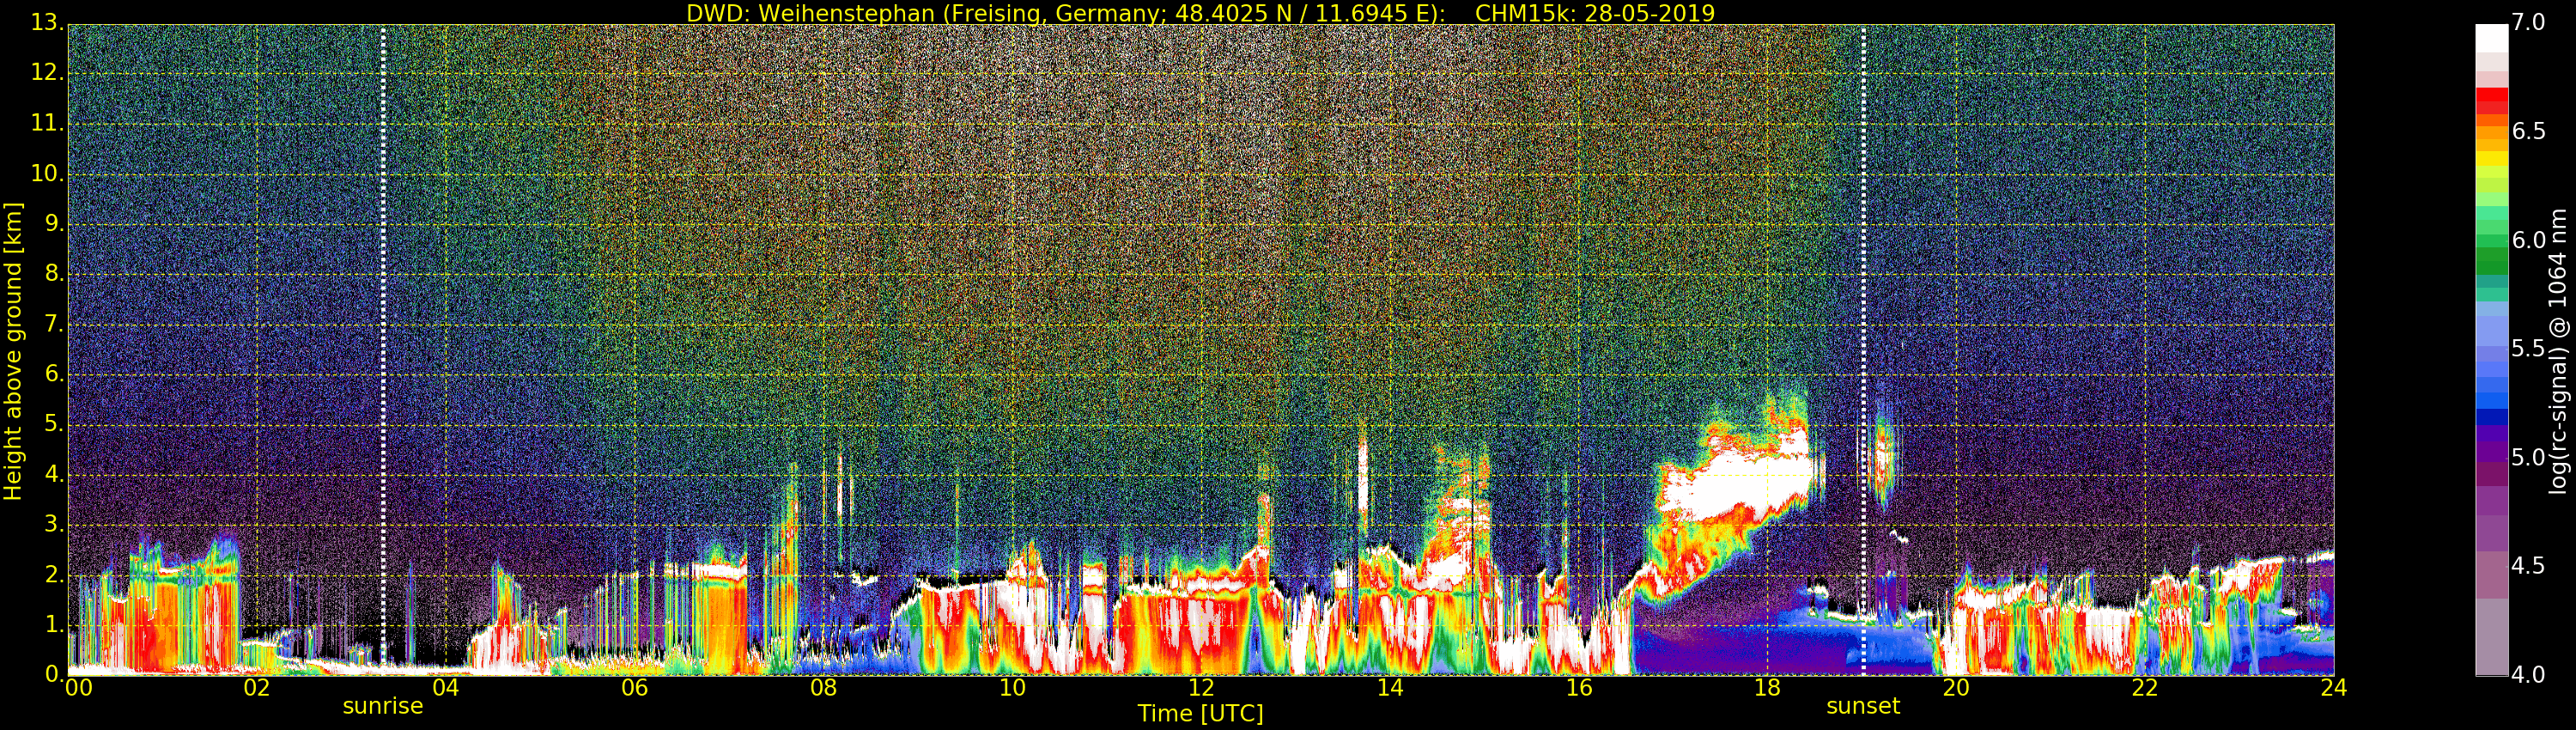Click the 24 tick at the time axis end
2576x730 pixels.
[2333, 688]
